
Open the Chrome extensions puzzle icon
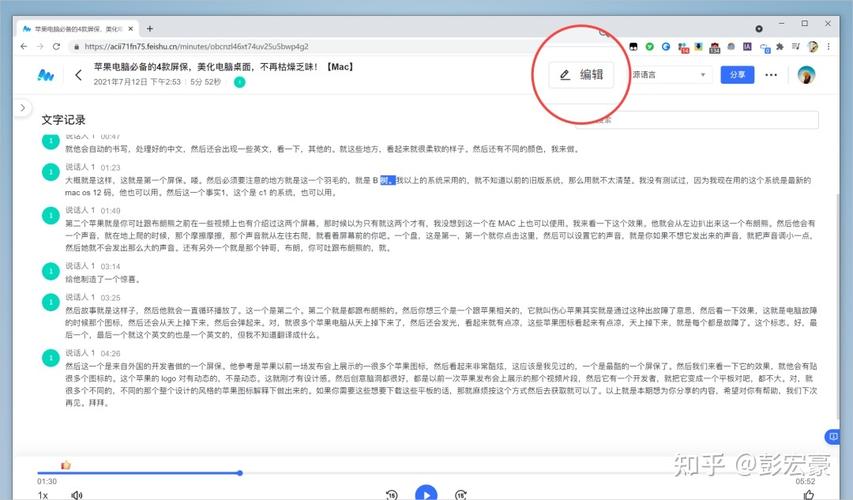(x=780, y=47)
